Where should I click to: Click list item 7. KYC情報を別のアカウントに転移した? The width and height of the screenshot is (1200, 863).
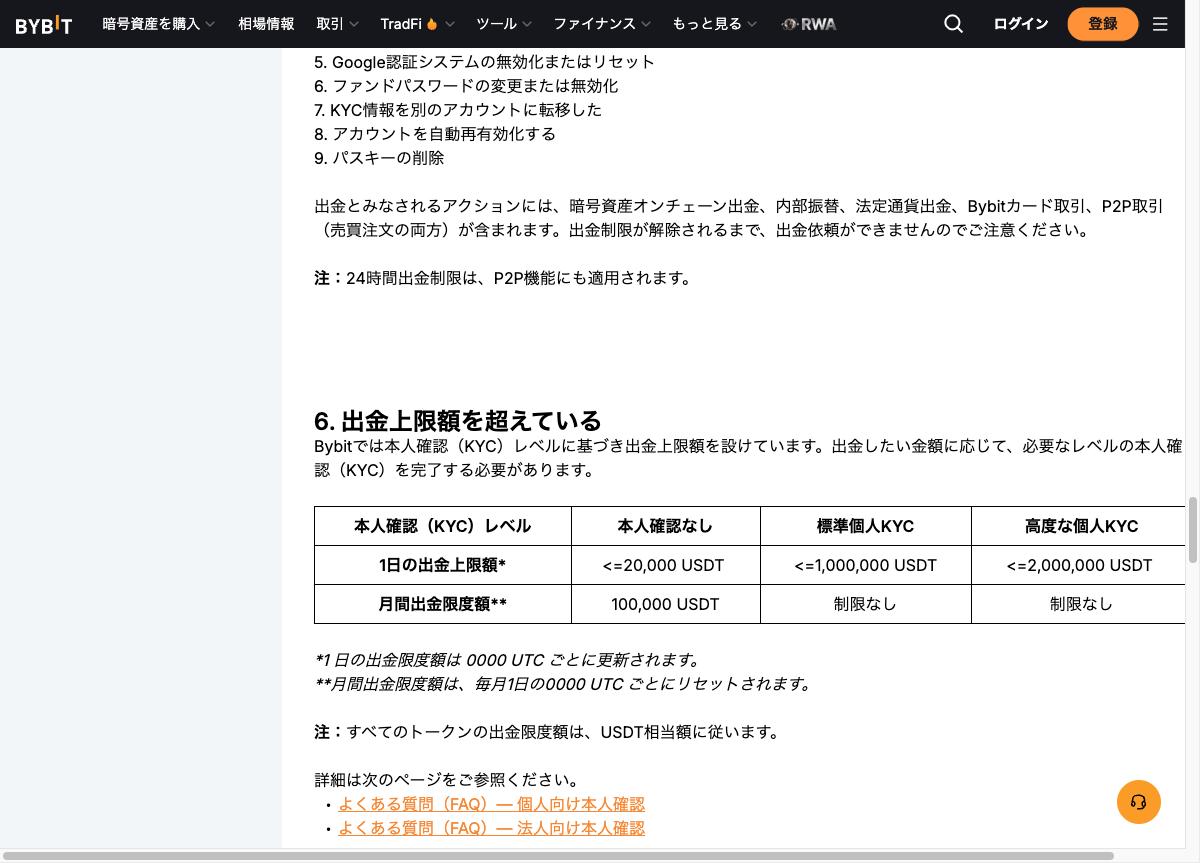point(458,110)
